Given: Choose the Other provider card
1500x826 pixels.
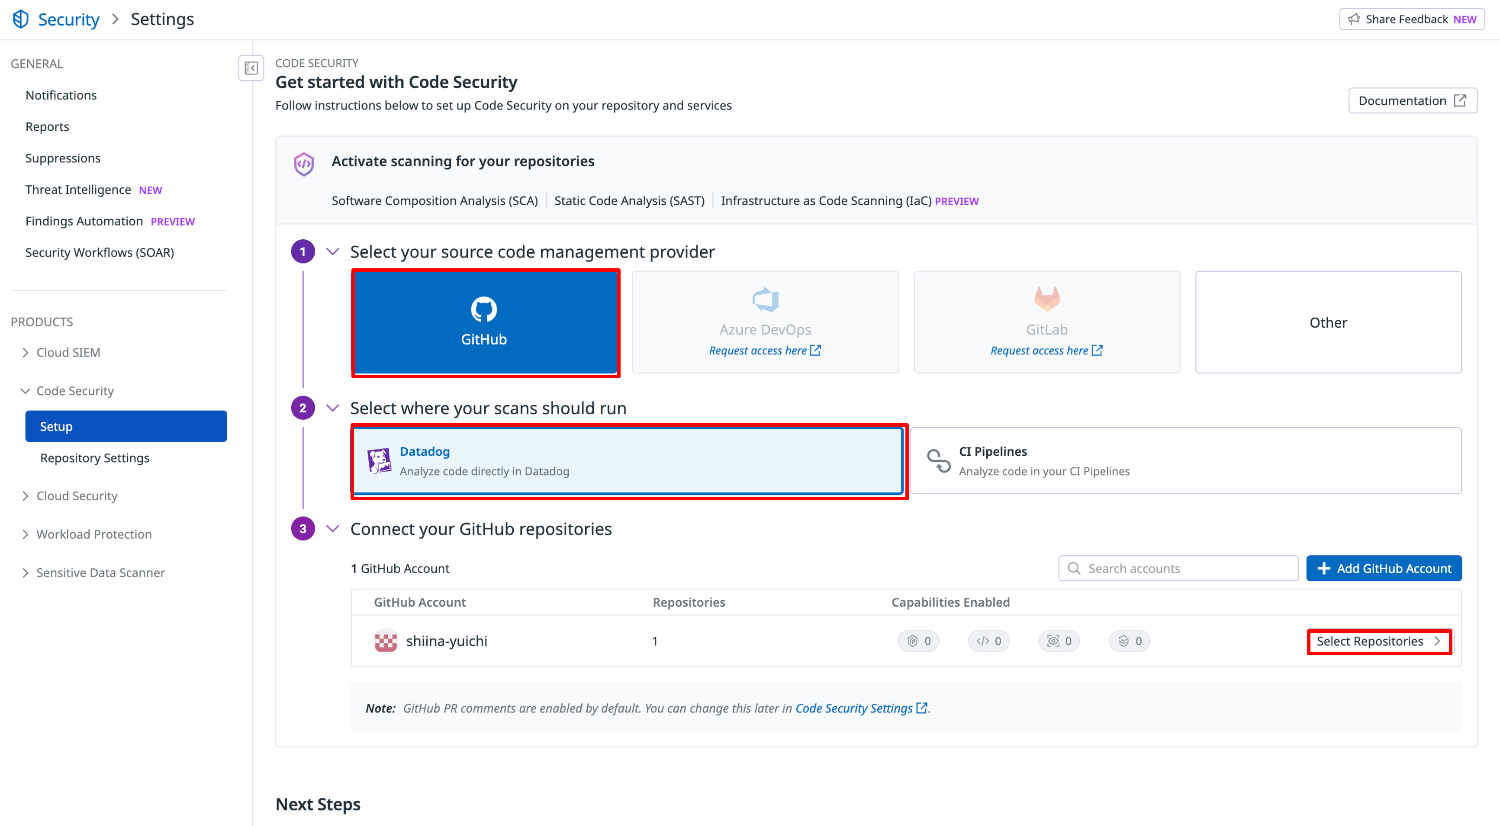Looking at the screenshot, I should click(1328, 322).
